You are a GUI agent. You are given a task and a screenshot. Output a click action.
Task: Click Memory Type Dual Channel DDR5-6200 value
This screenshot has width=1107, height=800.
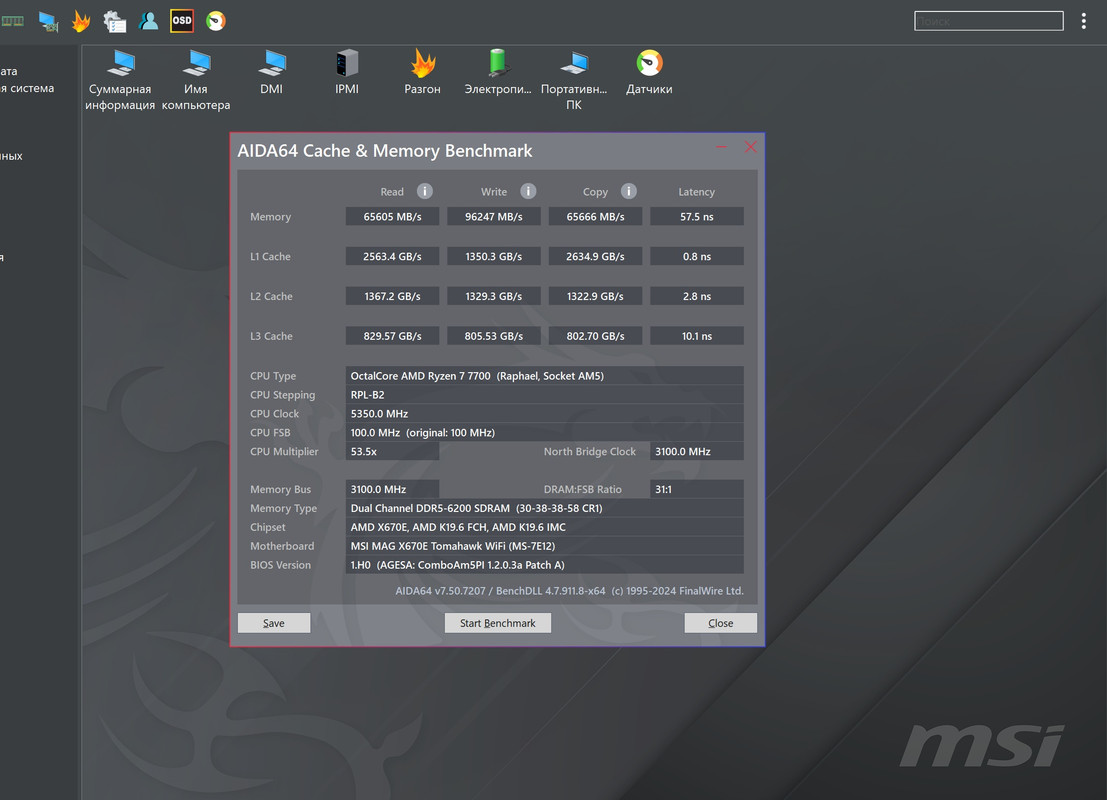544,508
